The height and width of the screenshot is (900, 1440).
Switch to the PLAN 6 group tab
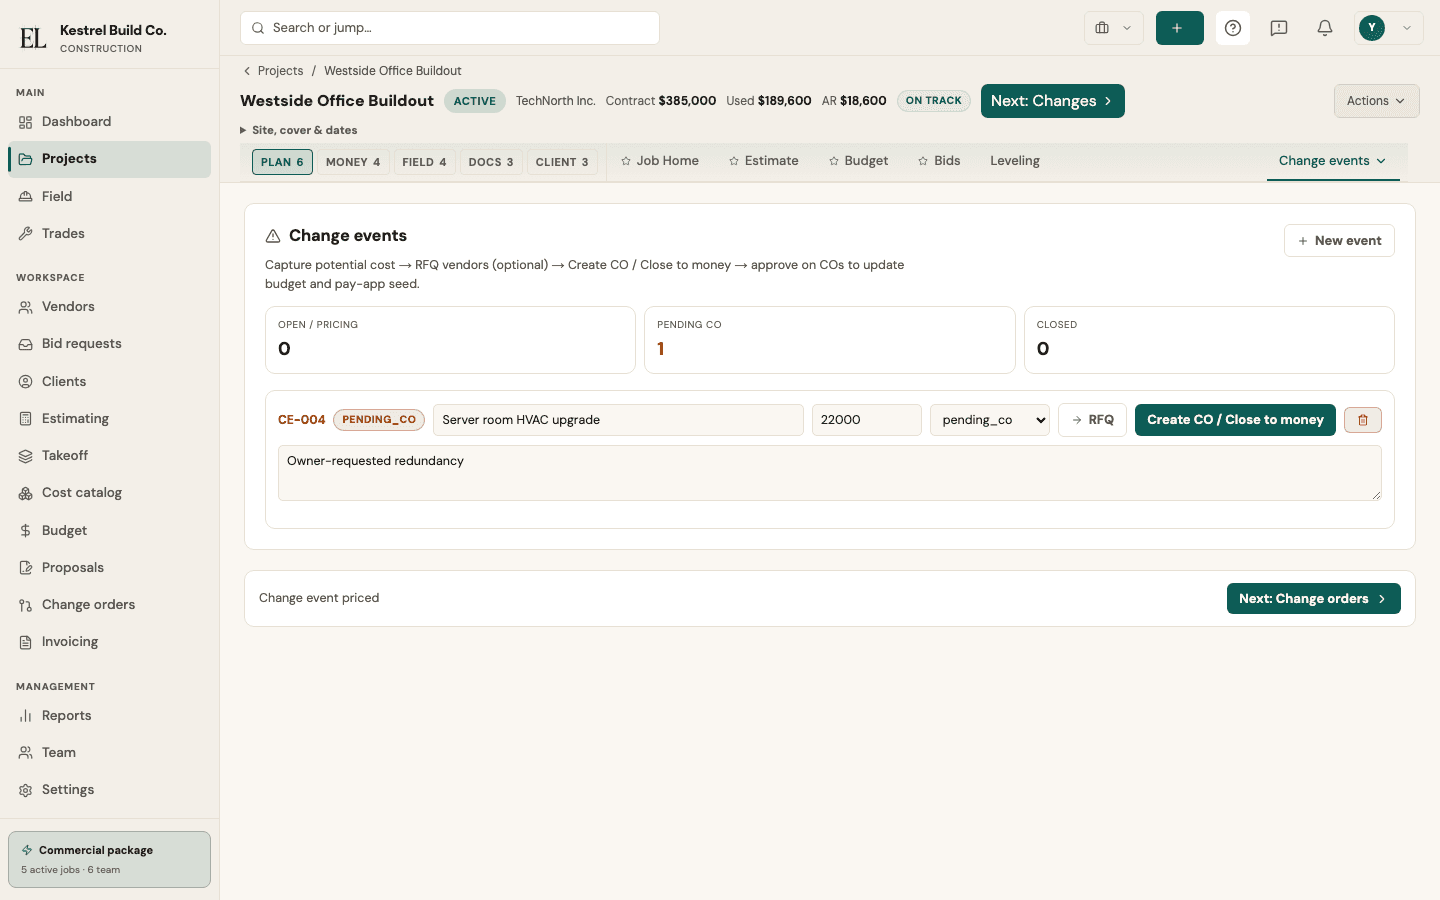pos(282,162)
